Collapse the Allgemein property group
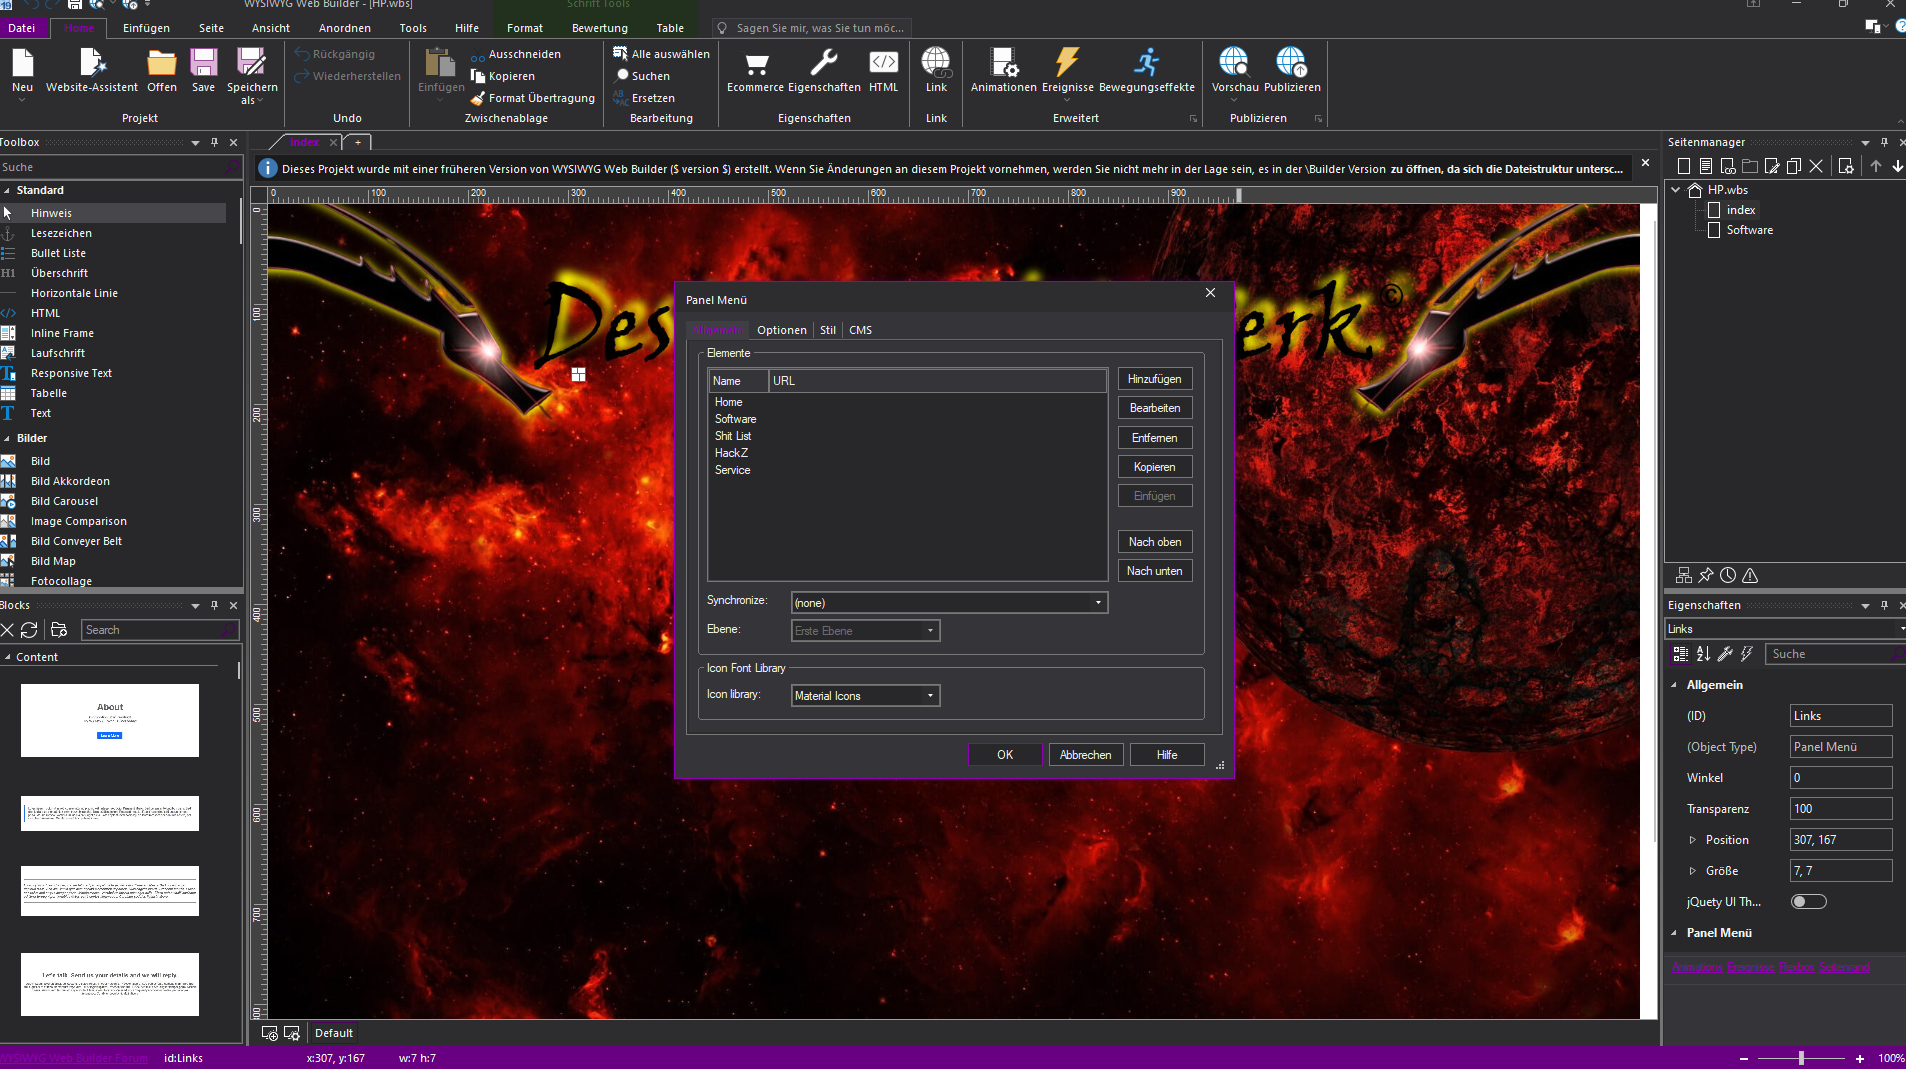Image resolution: width=1906 pixels, height=1069 pixels. pos(1675,685)
